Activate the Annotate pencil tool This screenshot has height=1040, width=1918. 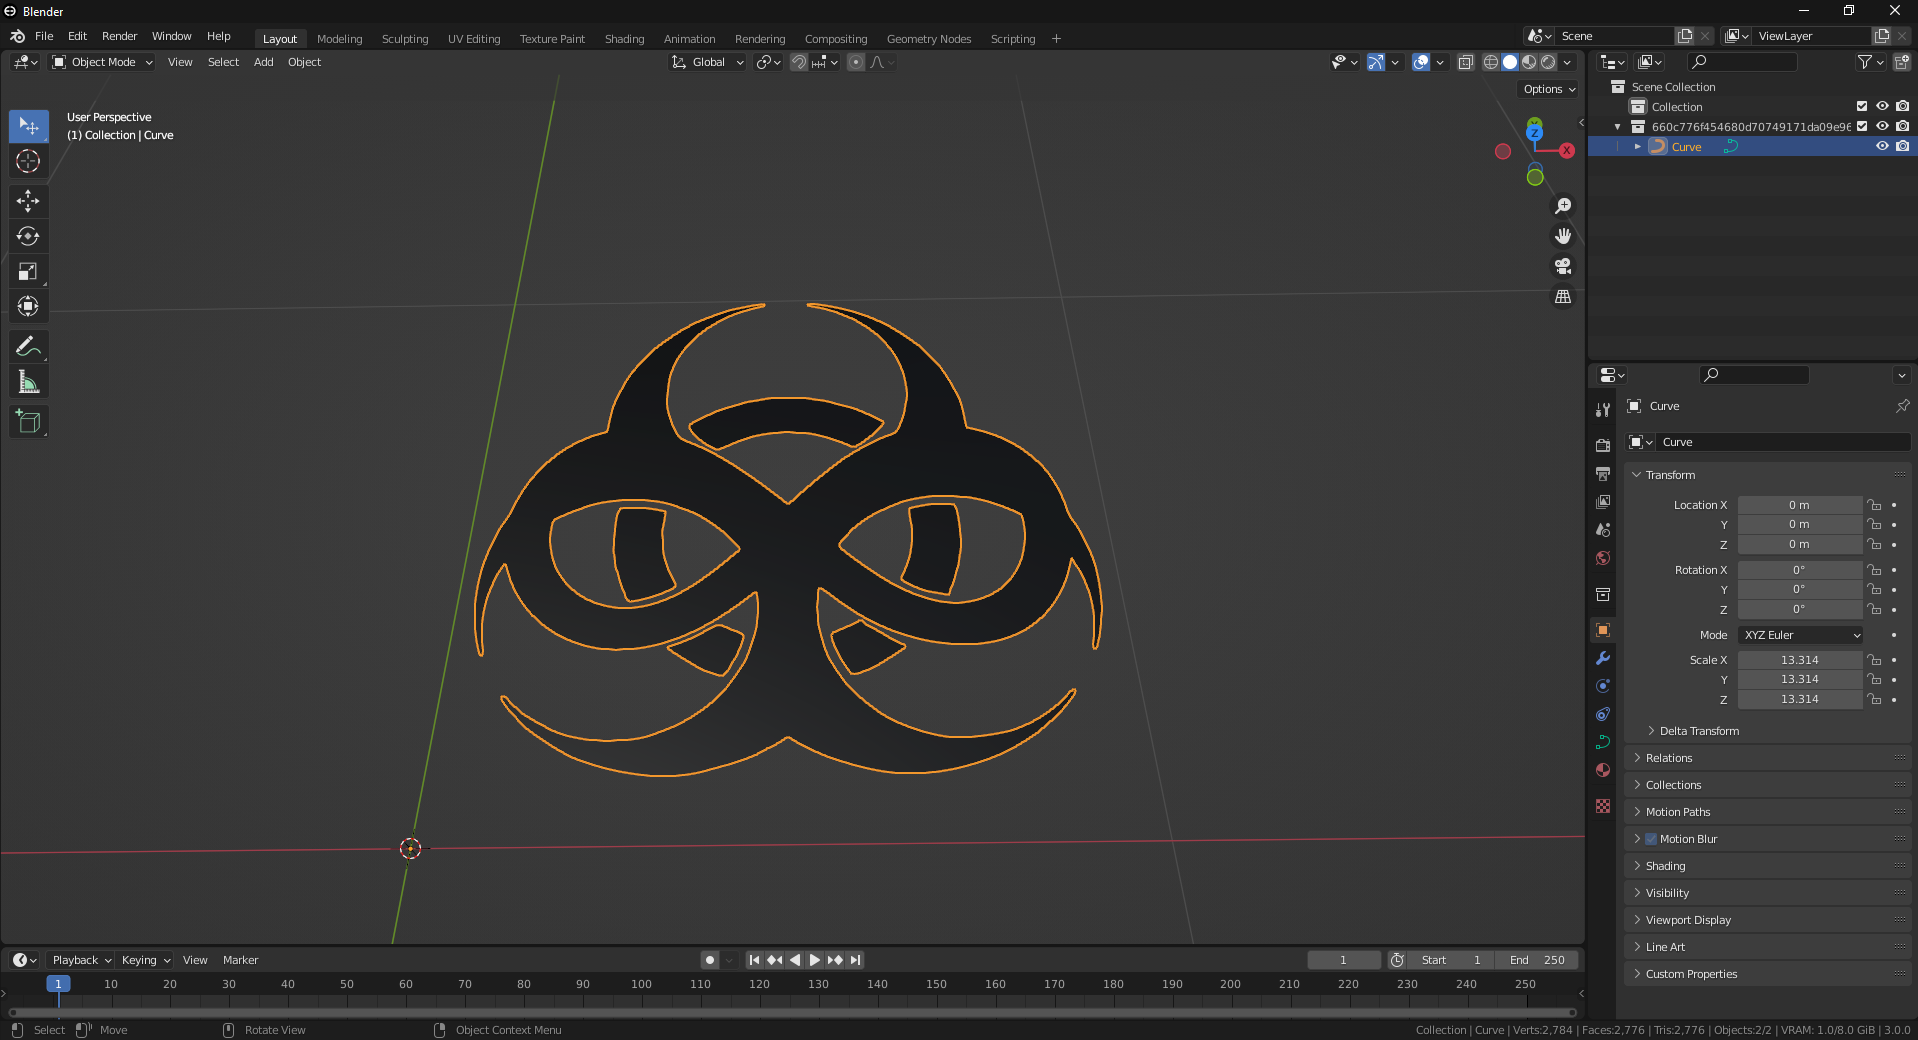(x=28, y=347)
